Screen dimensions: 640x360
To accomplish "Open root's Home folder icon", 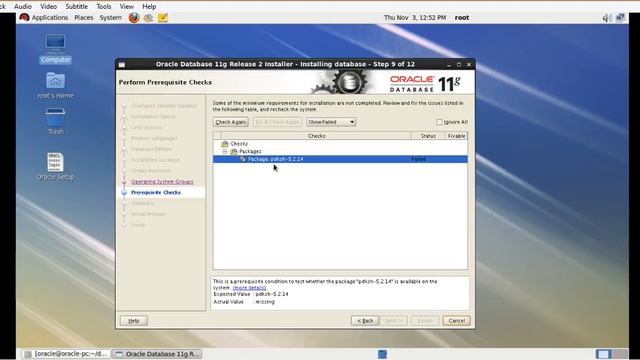I will click(56, 86).
